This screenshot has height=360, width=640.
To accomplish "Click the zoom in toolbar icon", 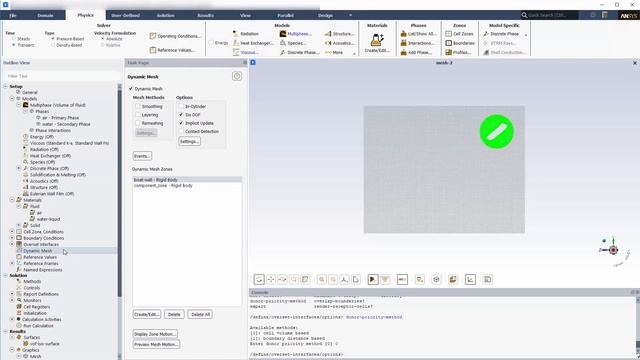I will (322, 279).
